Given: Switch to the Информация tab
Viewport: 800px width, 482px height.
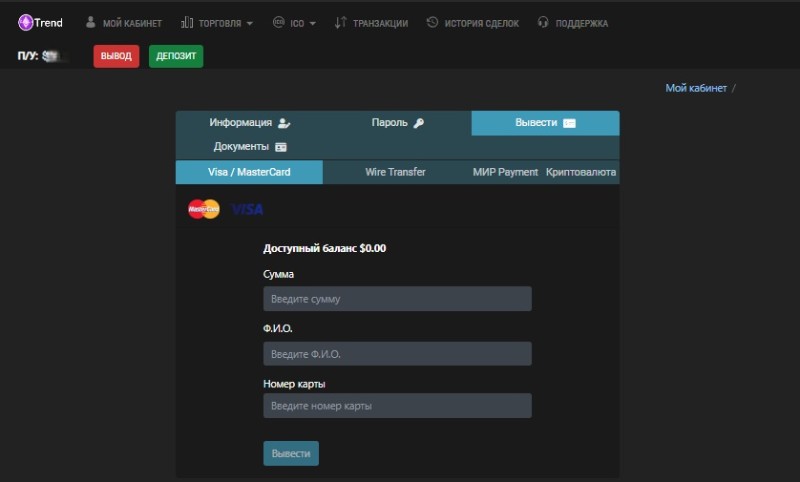Looking at the screenshot, I should coord(249,123).
